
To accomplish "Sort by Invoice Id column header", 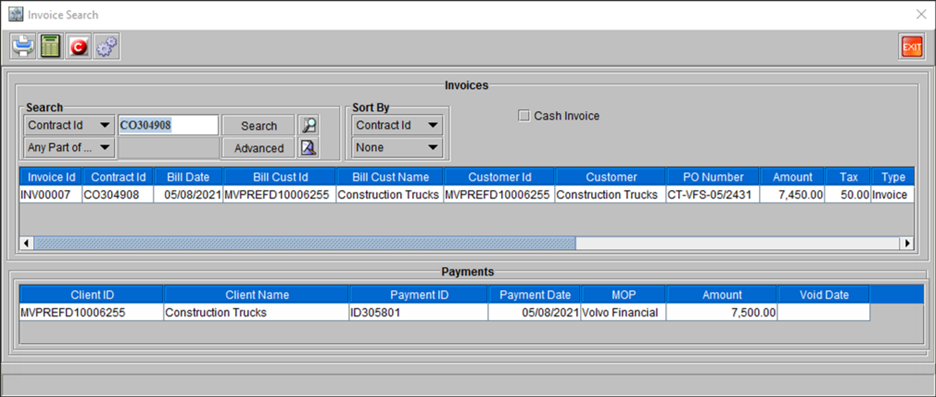I will (x=51, y=177).
